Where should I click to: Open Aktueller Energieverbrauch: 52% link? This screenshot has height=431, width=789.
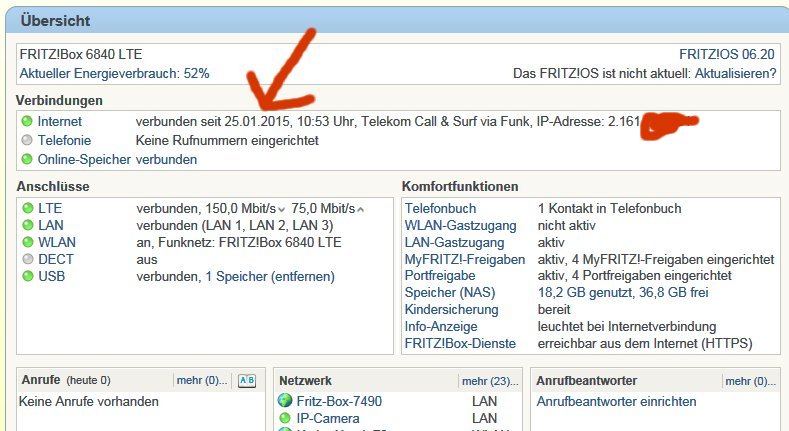[114, 73]
